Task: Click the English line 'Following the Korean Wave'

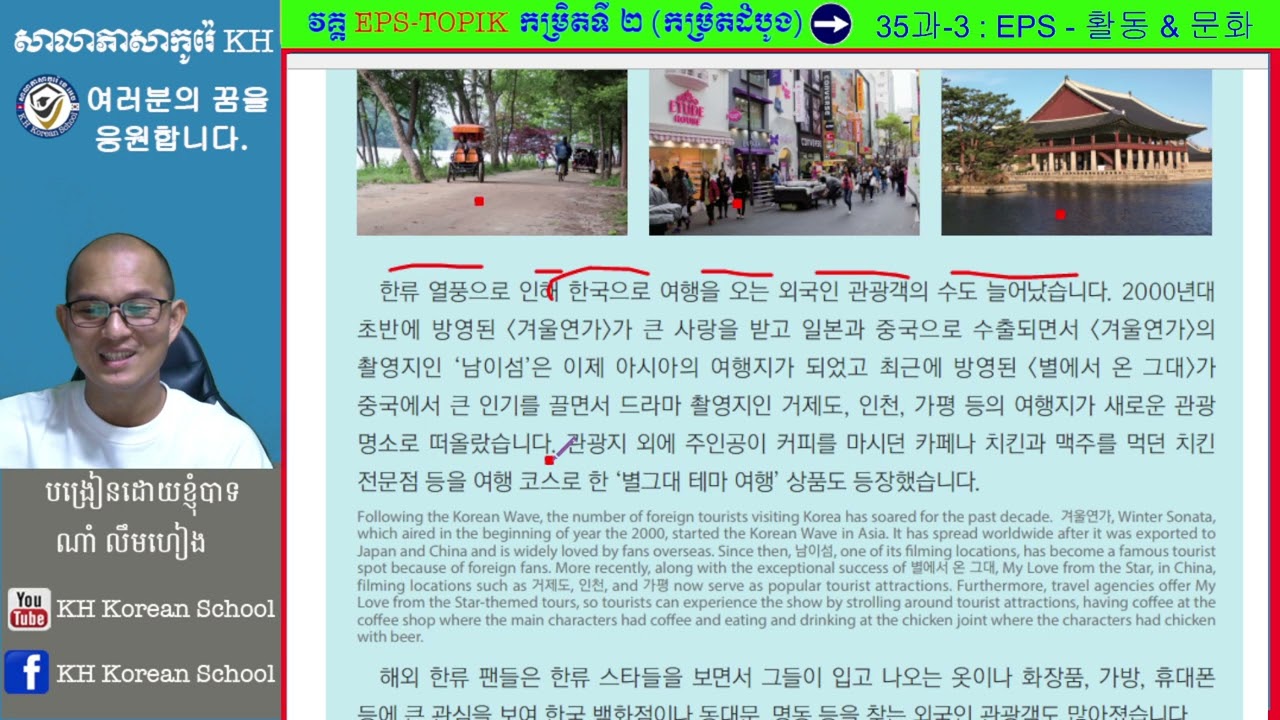Action: 786,517
